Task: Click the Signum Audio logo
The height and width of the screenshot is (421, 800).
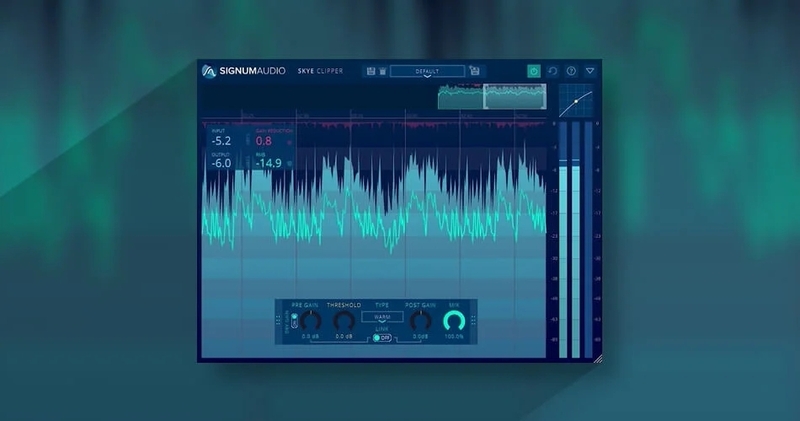Action: tap(243, 71)
